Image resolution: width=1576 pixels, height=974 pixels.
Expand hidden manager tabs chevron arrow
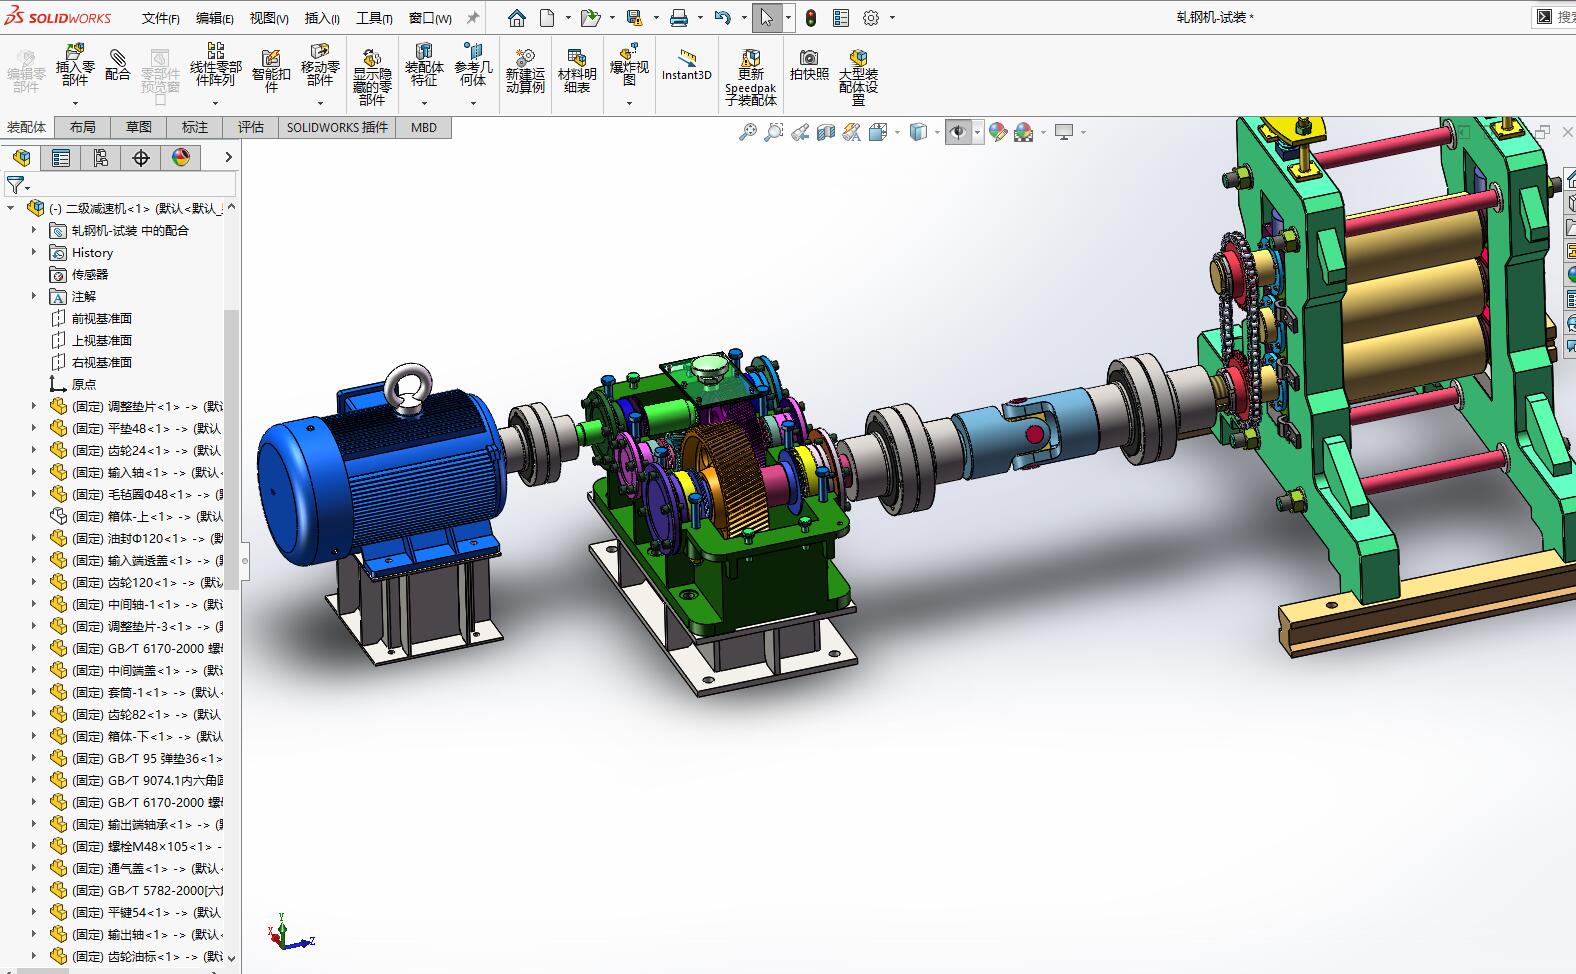tap(228, 157)
